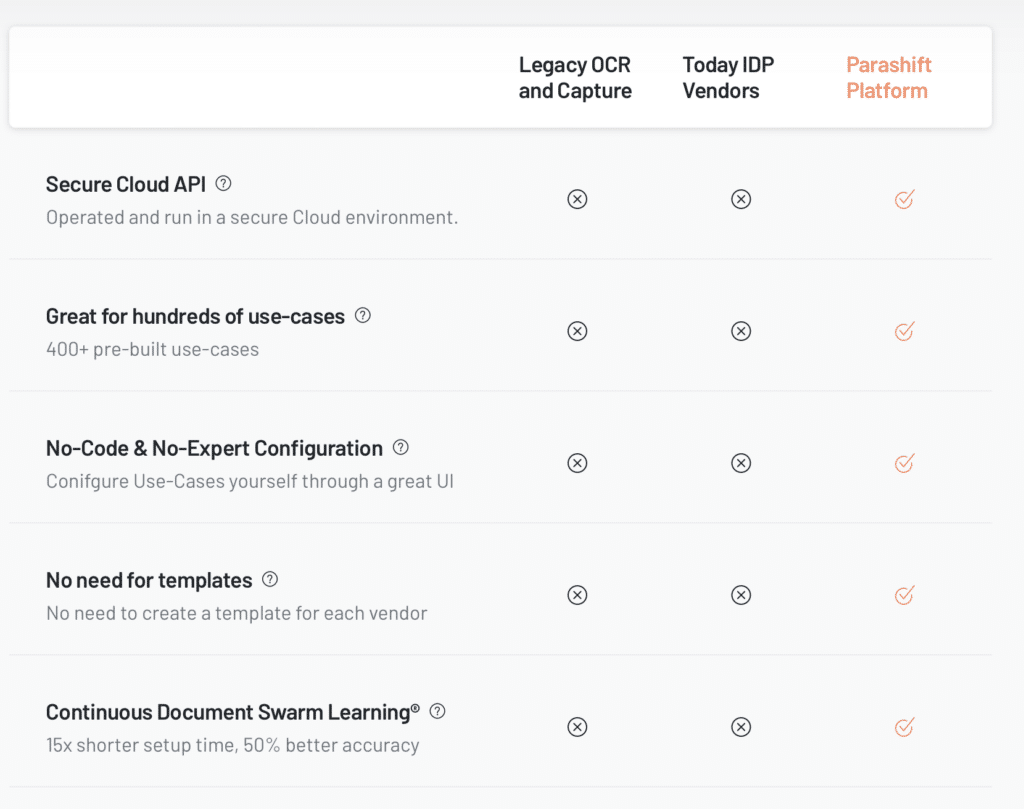Screen dimensions: 1024x809
Task: Open help icon for Continuous Document Swarm Learning
Action: 437,712
